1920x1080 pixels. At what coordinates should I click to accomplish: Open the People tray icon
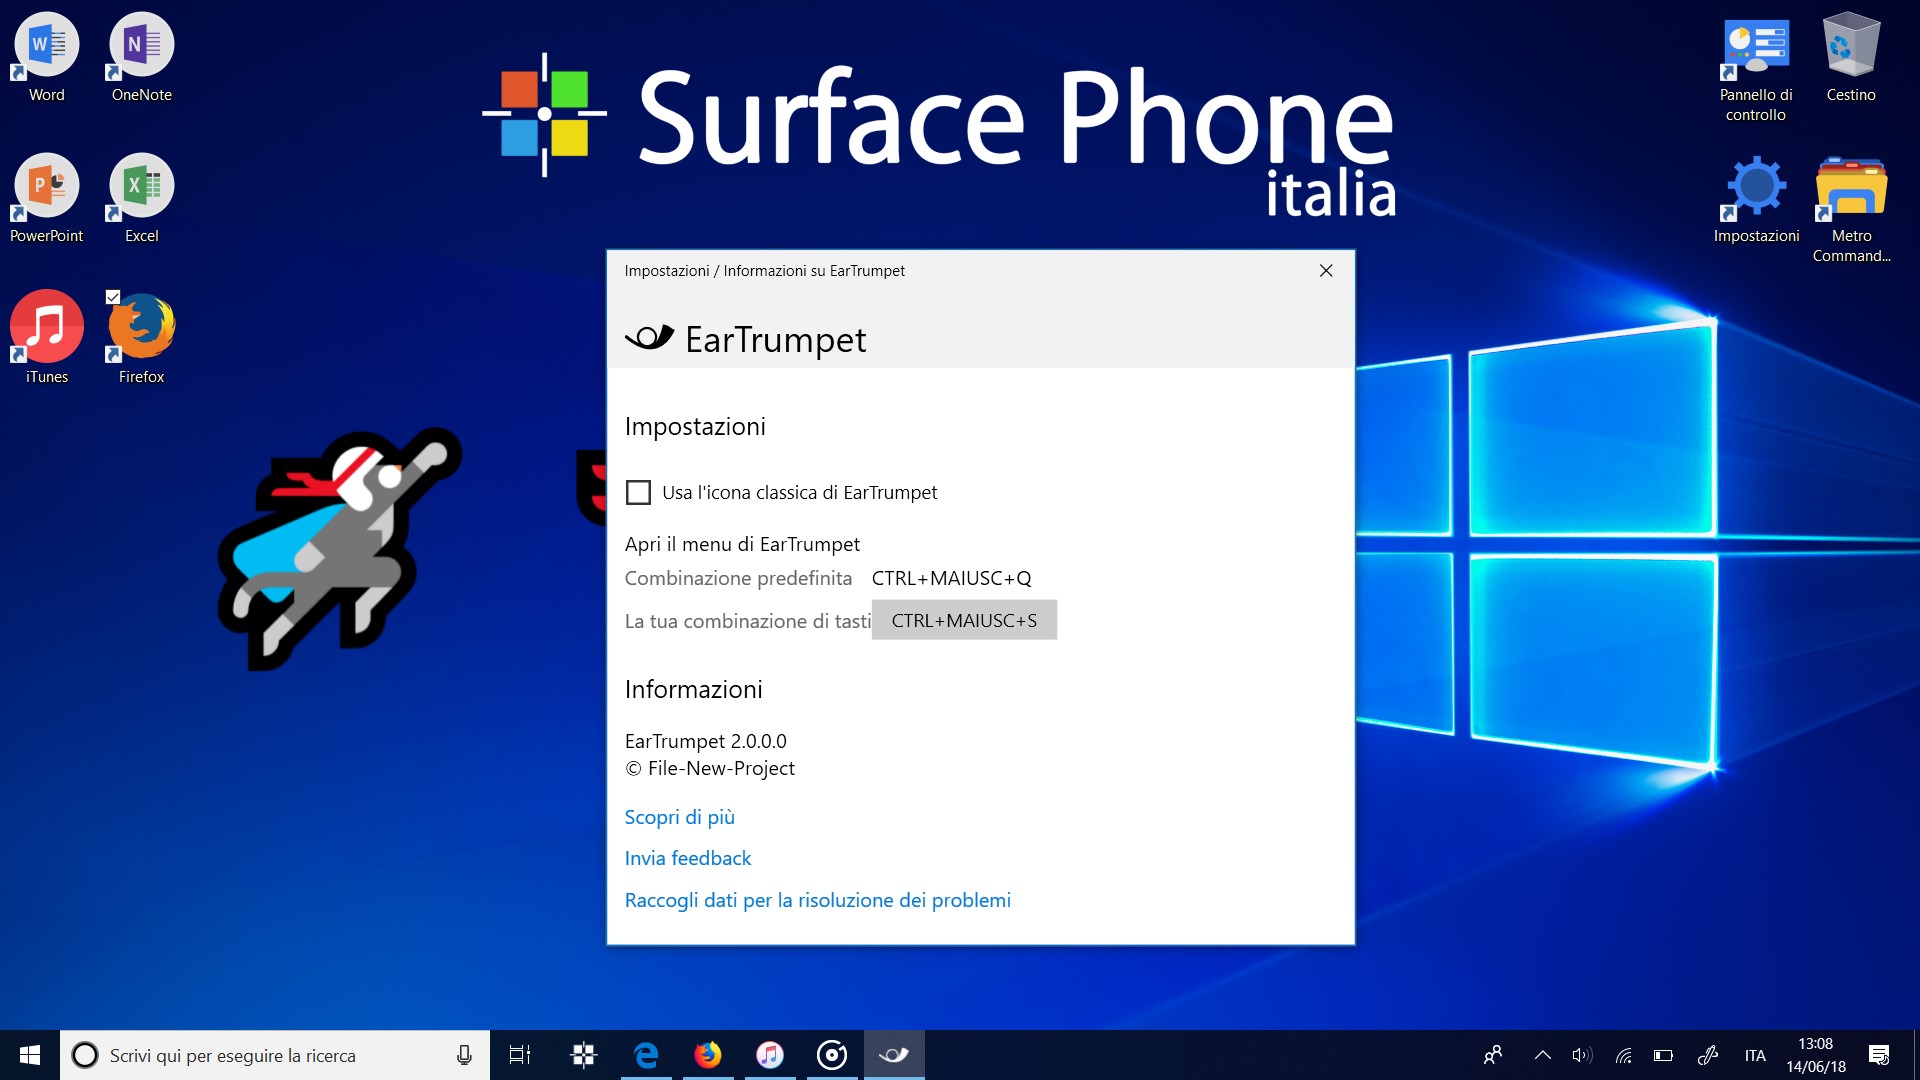pos(1493,1055)
